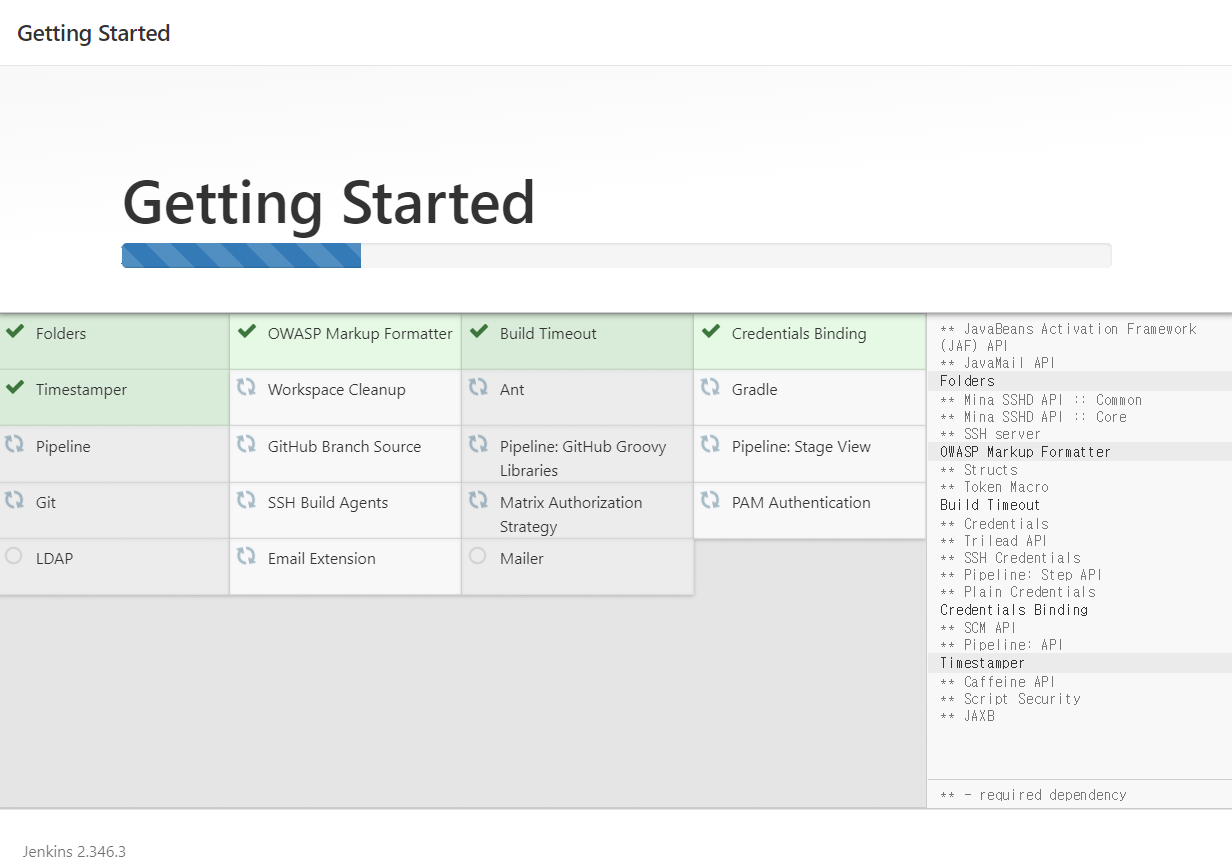Click the Build Timeout success checkmark
Image resolution: width=1232 pixels, height=867 pixels.
[x=478, y=332]
